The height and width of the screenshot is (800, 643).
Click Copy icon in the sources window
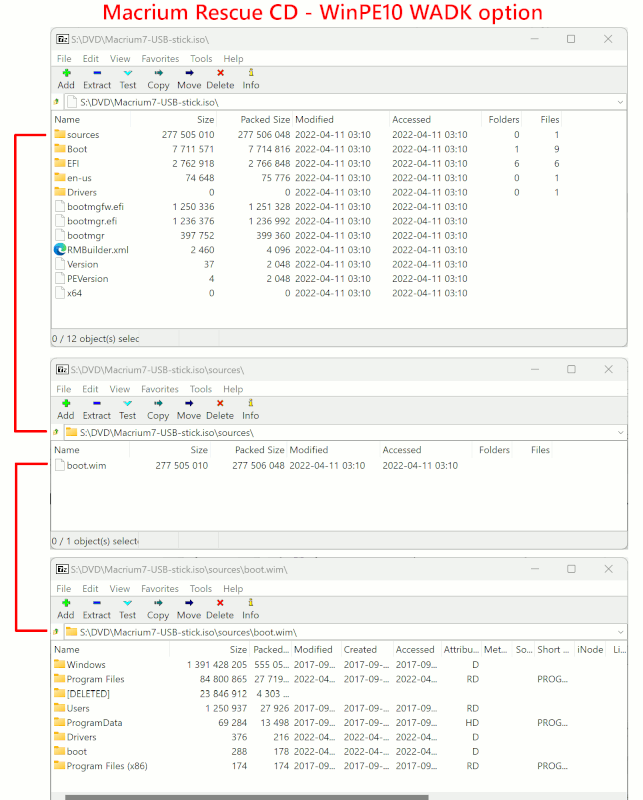(158, 403)
